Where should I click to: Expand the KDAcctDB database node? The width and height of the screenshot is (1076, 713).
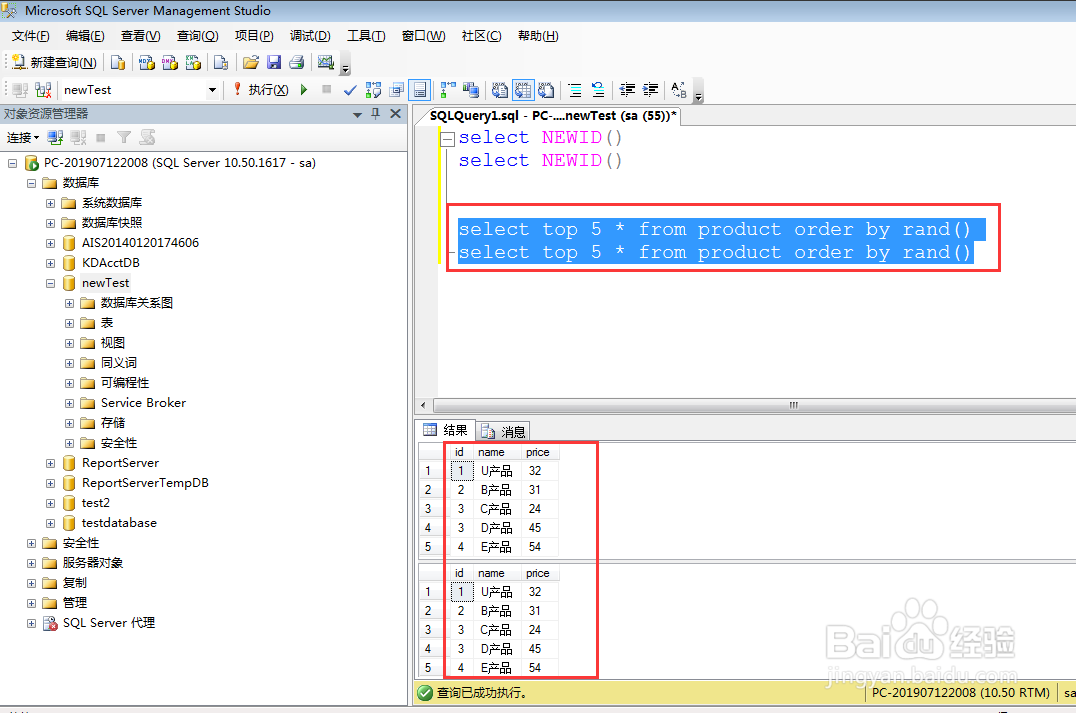click(50, 264)
